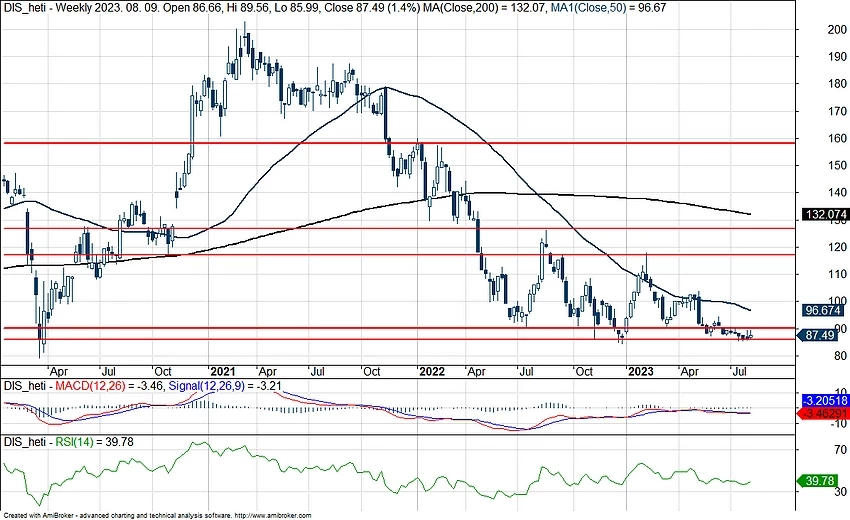Click the 140 price axis label
This screenshot has width=850, height=520.
coord(837,192)
